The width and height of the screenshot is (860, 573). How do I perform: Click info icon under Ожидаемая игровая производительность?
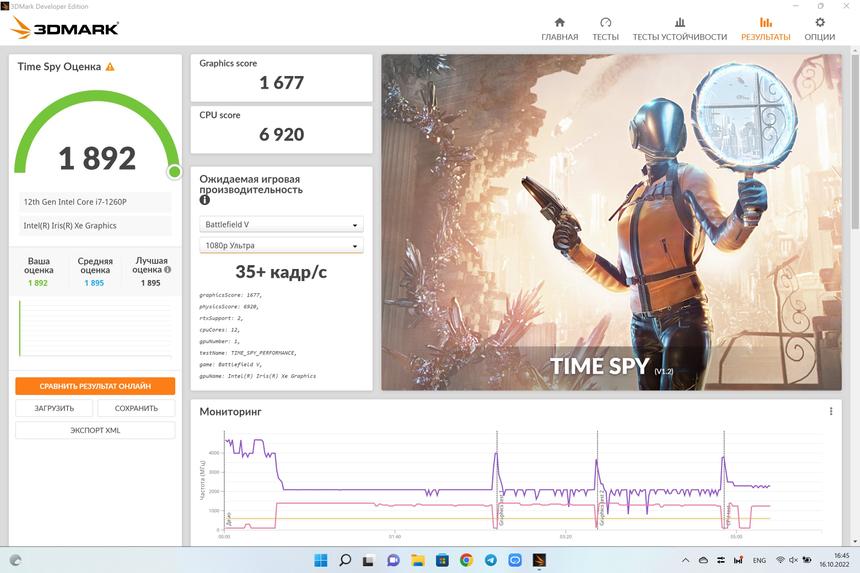point(205,200)
